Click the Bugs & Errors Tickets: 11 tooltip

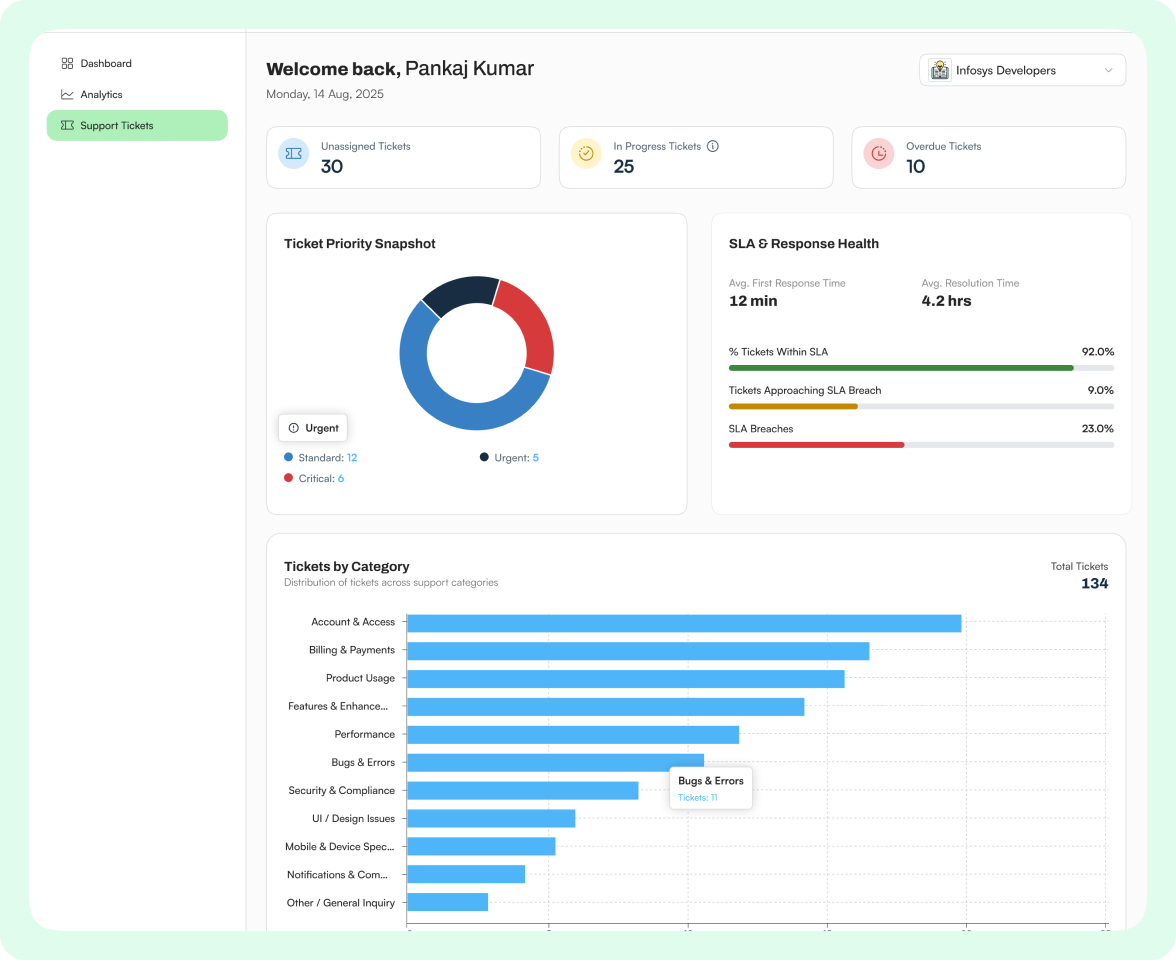tap(711, 788)
